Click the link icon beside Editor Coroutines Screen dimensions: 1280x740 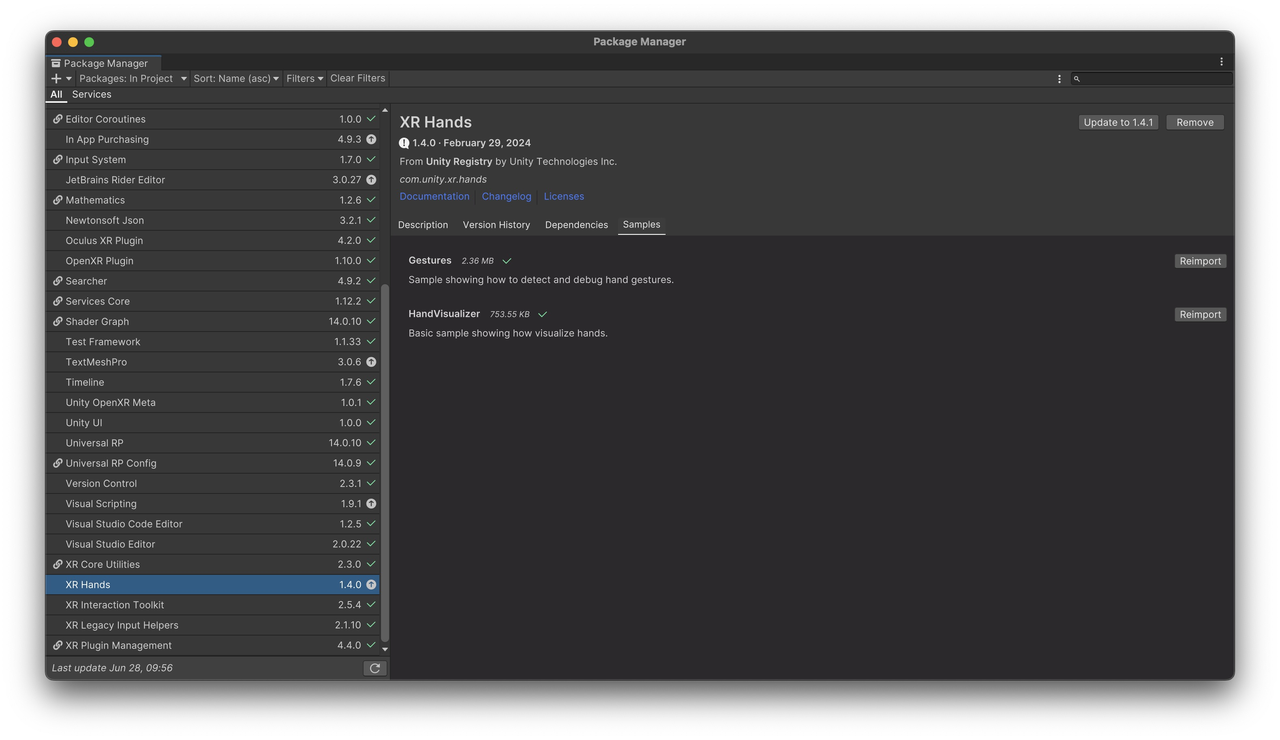pyautogui.click(x=57, y=119)
